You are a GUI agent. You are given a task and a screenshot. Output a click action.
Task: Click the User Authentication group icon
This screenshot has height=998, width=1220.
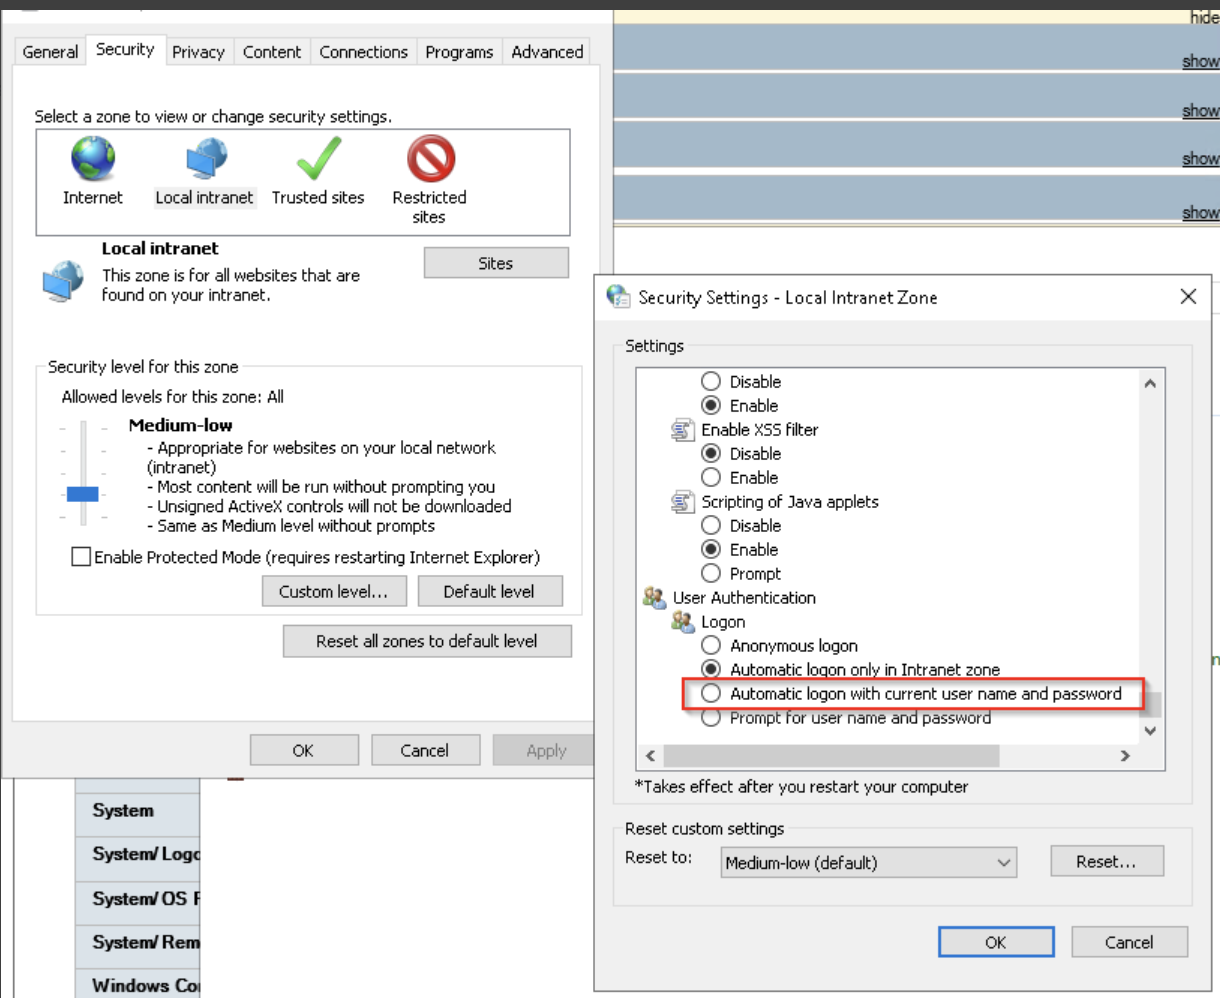point(655,597)
